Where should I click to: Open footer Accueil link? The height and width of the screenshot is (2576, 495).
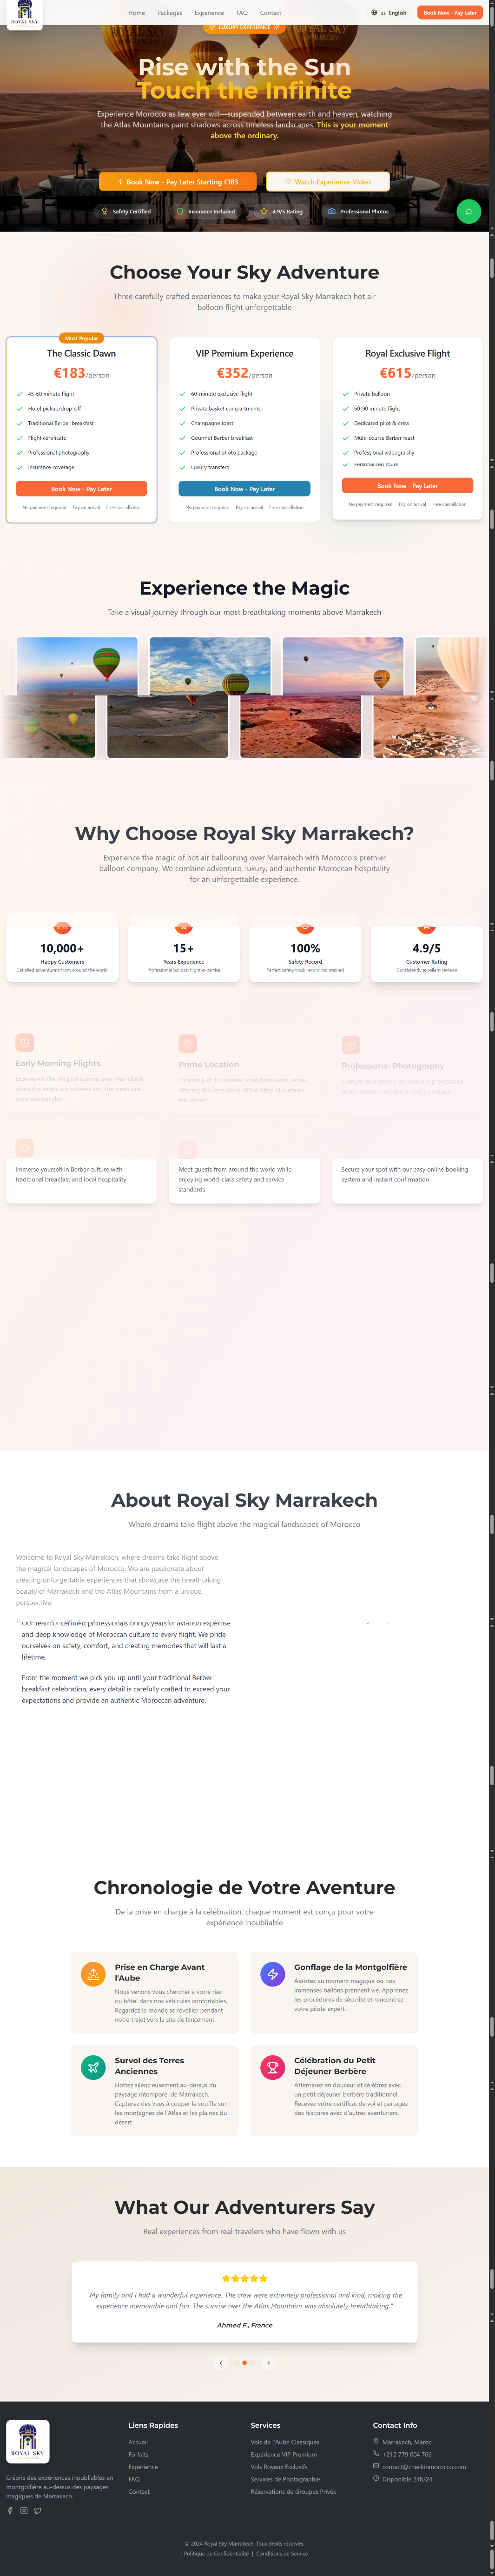[x=138, y=2442]
